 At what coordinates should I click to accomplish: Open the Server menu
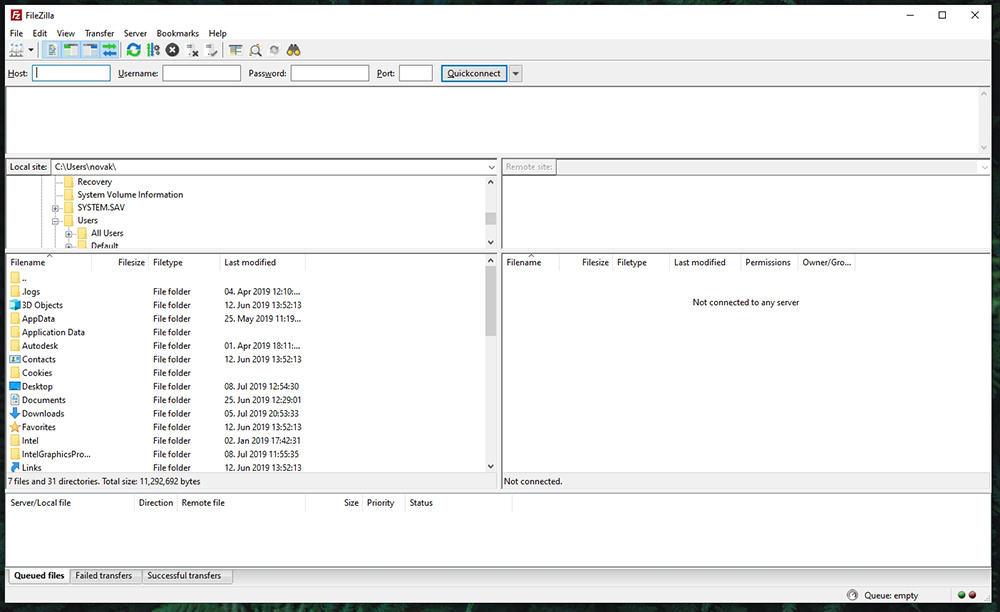coord(135,33)
